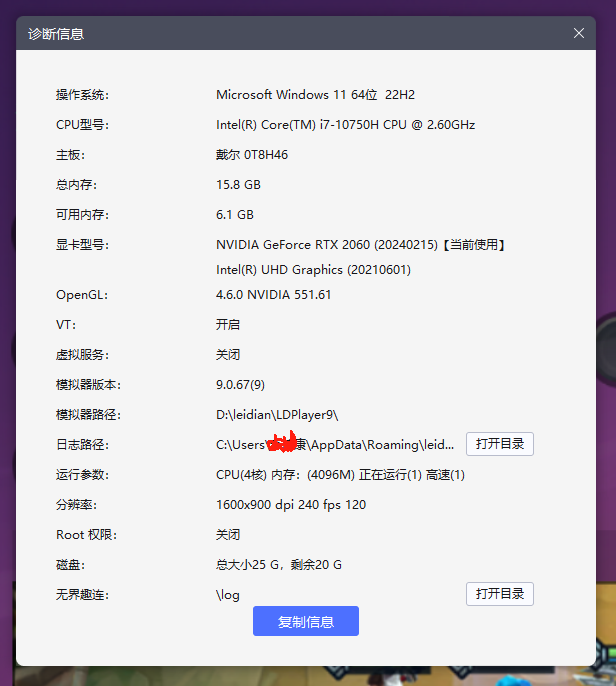Open the 日志路径 directory with 打开目录

tap(499, 444)
